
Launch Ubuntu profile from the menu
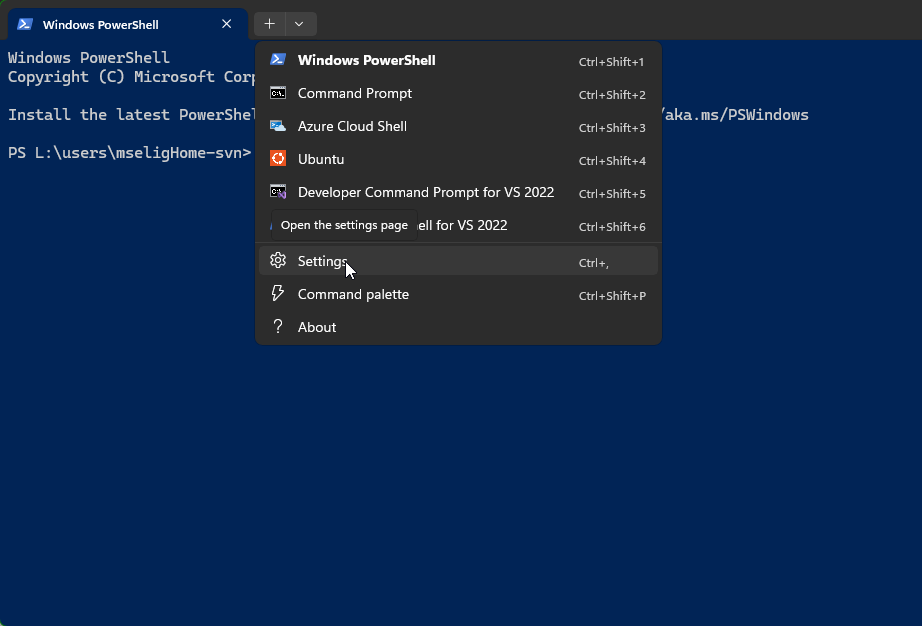click(321, 159)
